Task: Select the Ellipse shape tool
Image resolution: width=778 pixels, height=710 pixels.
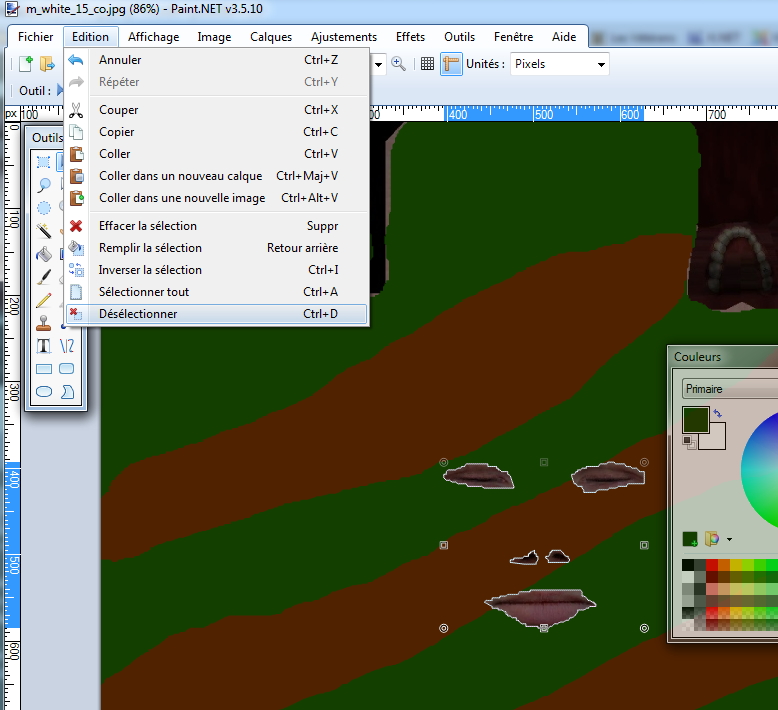Action: coord(44,392)
